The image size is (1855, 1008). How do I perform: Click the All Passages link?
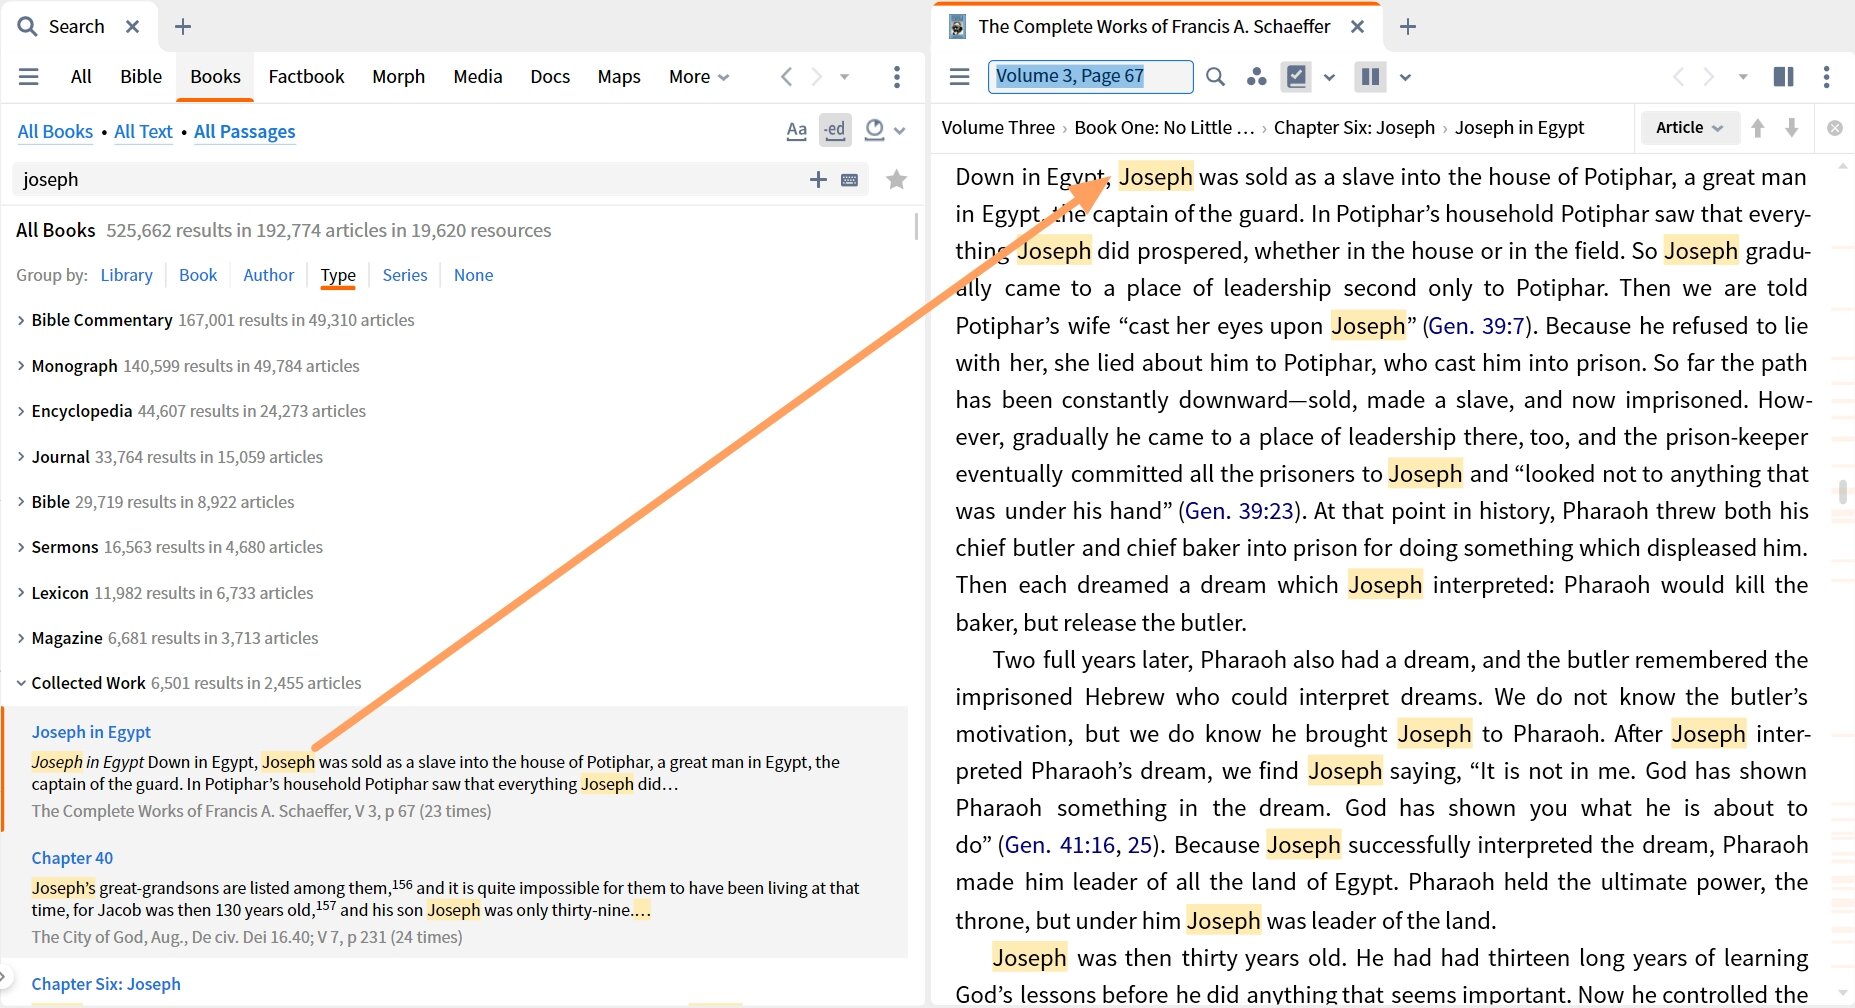click(x=245, y=132)
